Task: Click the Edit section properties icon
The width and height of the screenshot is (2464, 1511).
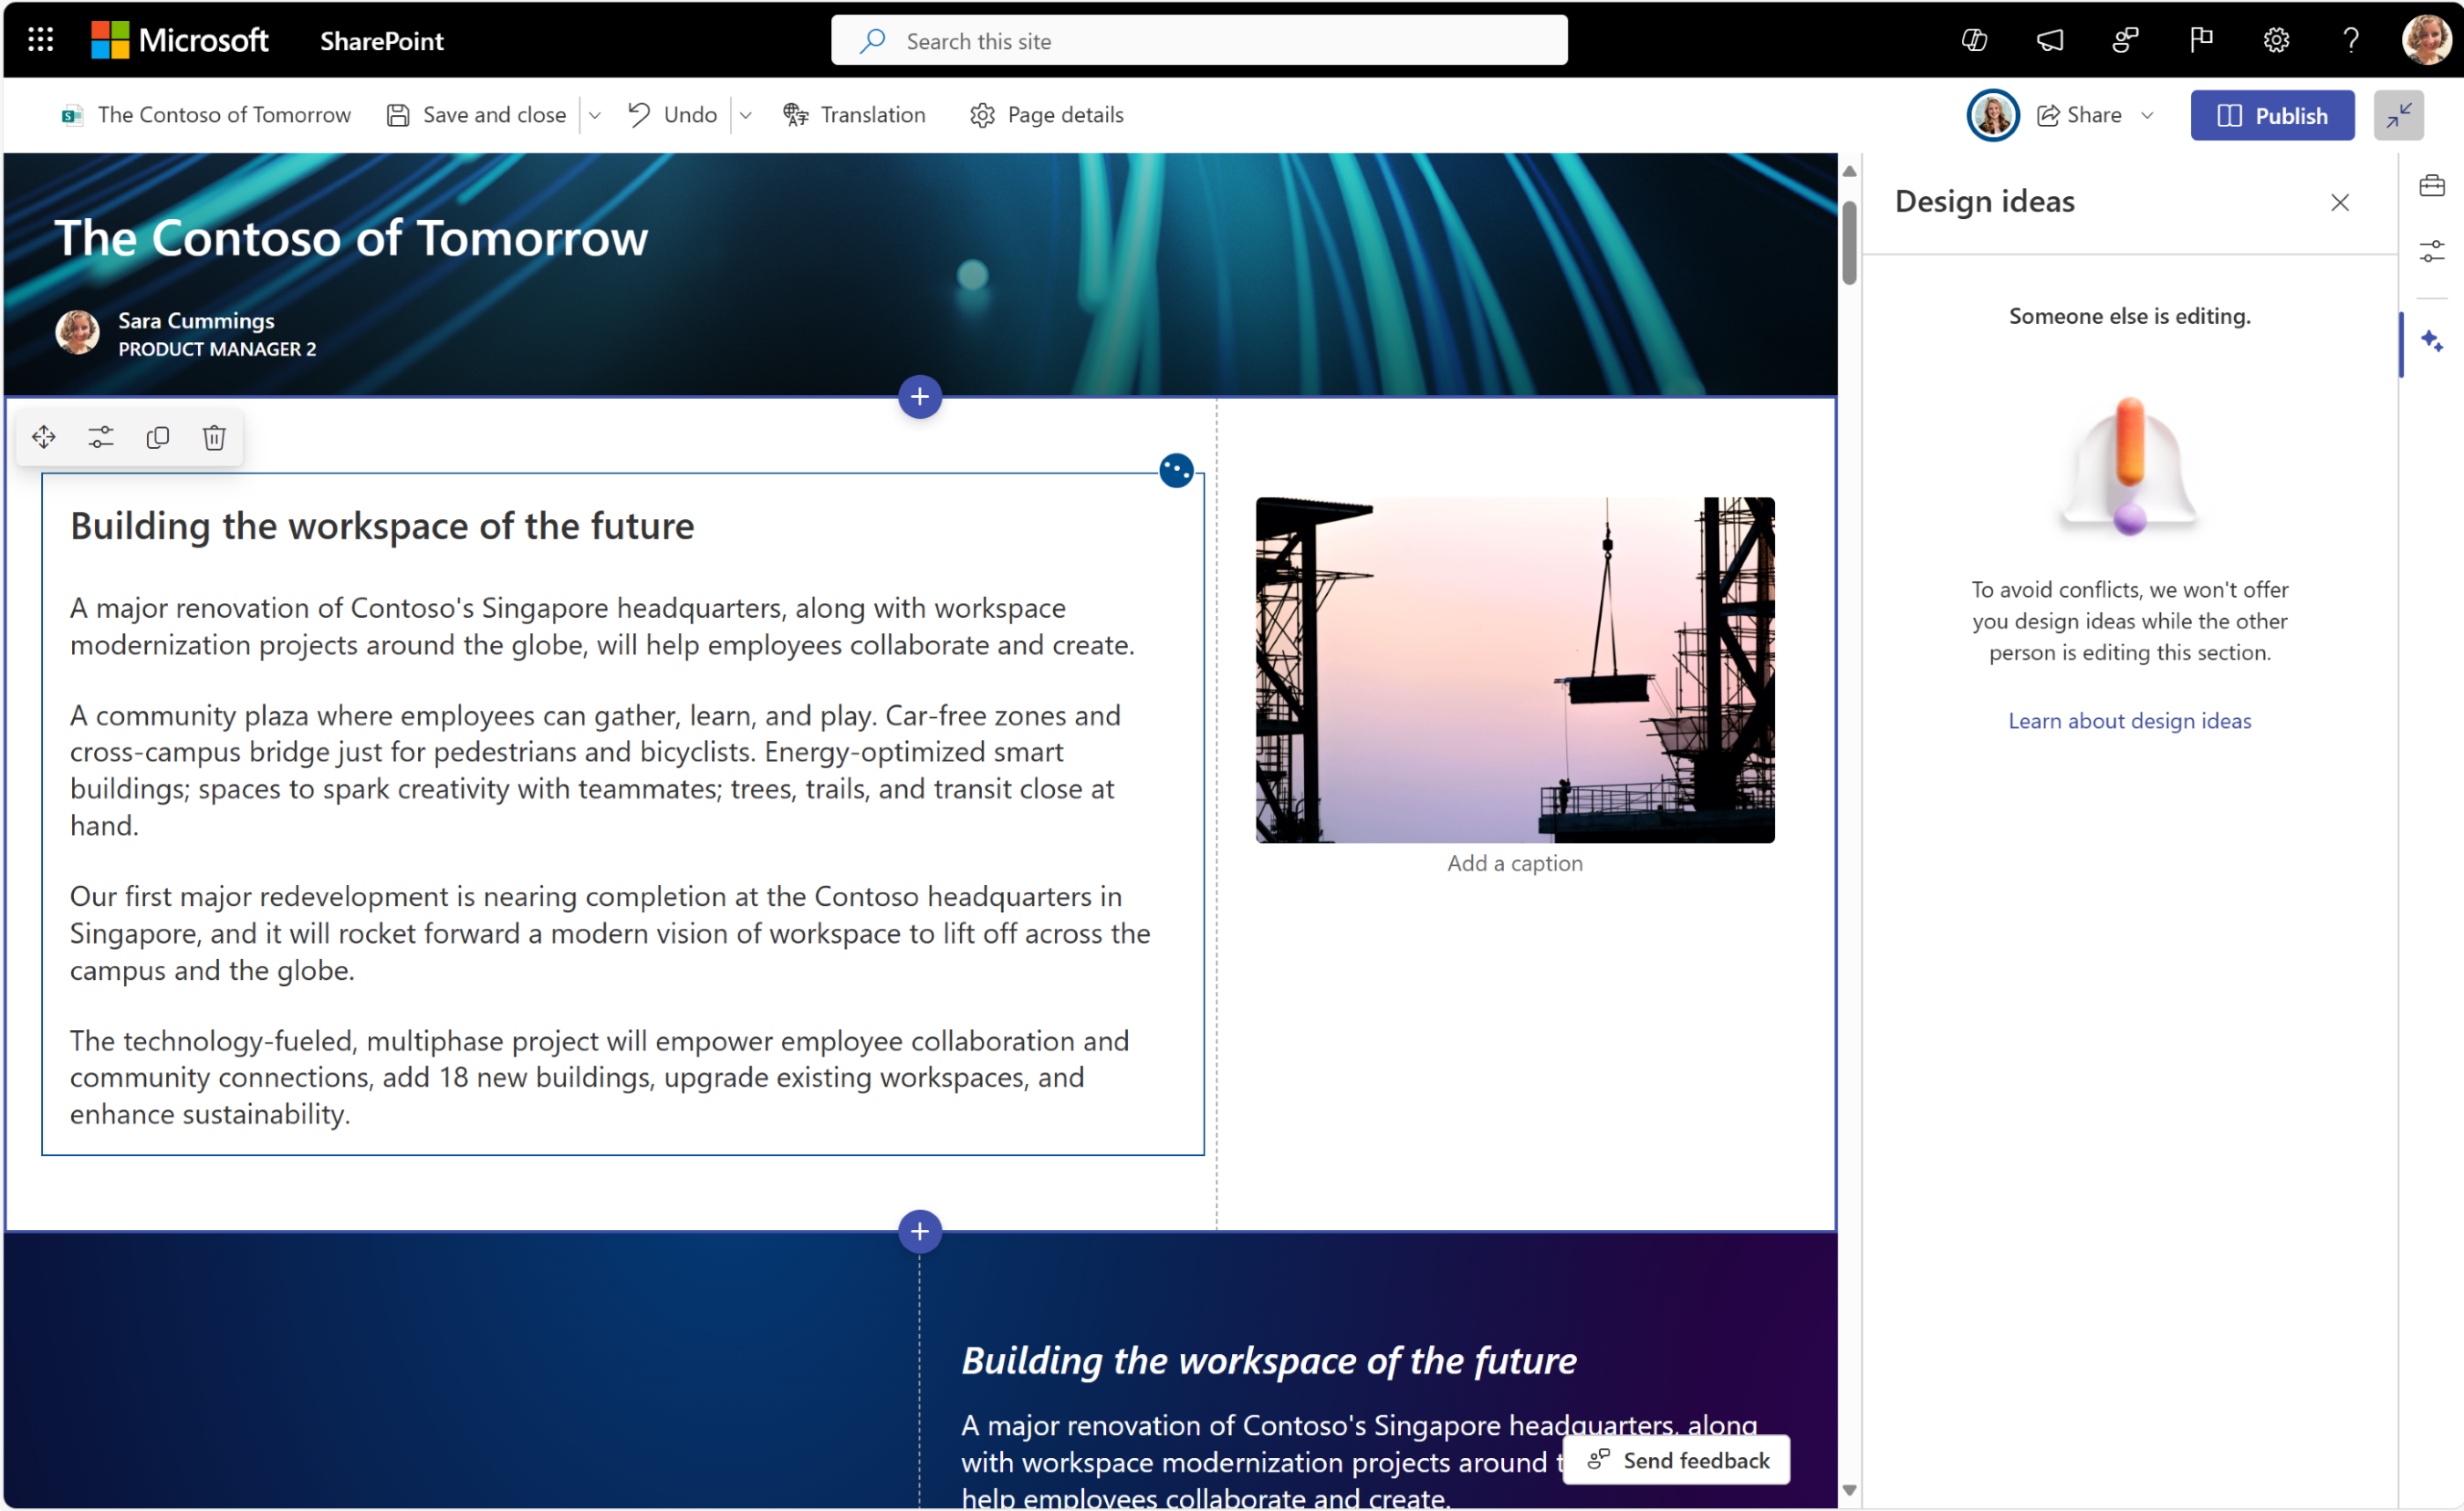Action: coord(100,436)
